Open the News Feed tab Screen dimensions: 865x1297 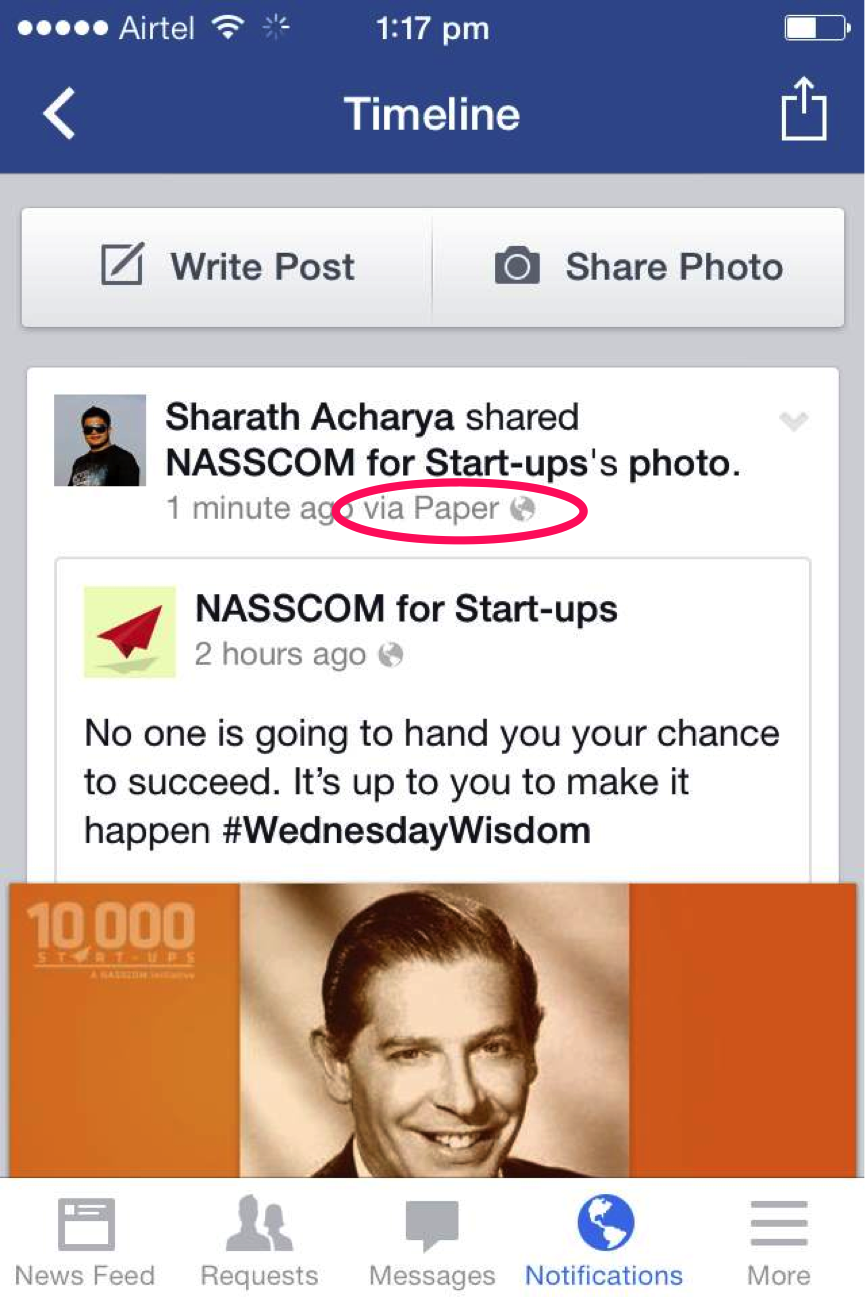coord(85,1241)
